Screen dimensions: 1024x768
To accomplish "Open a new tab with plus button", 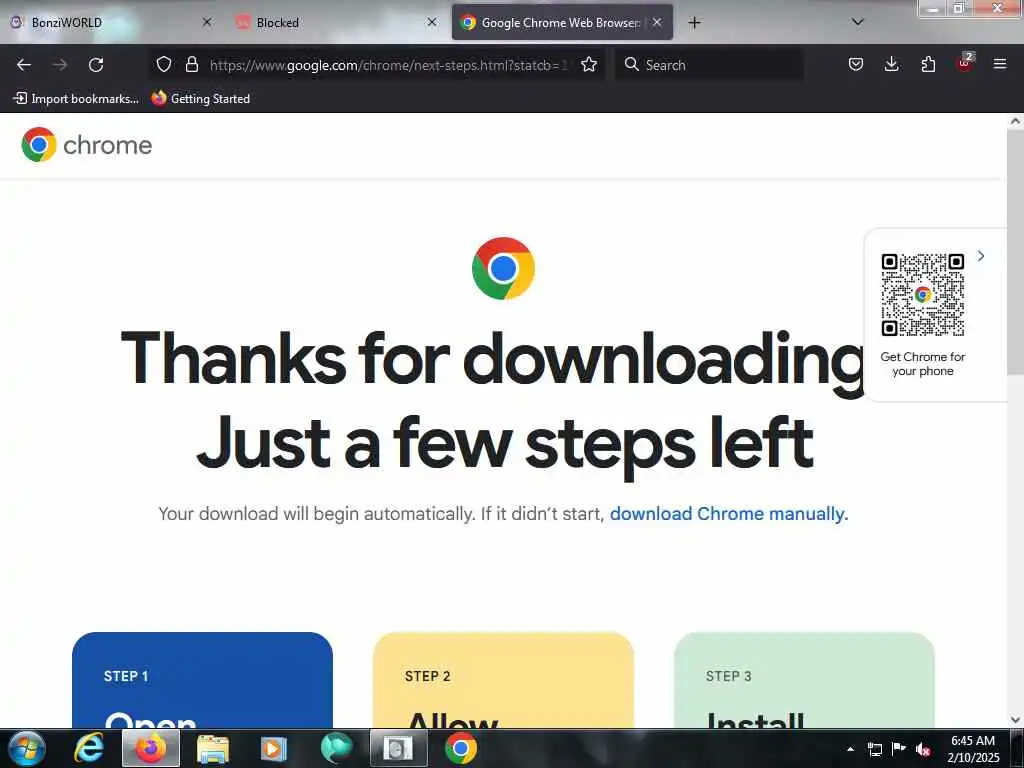I will (x=694, y=23).
